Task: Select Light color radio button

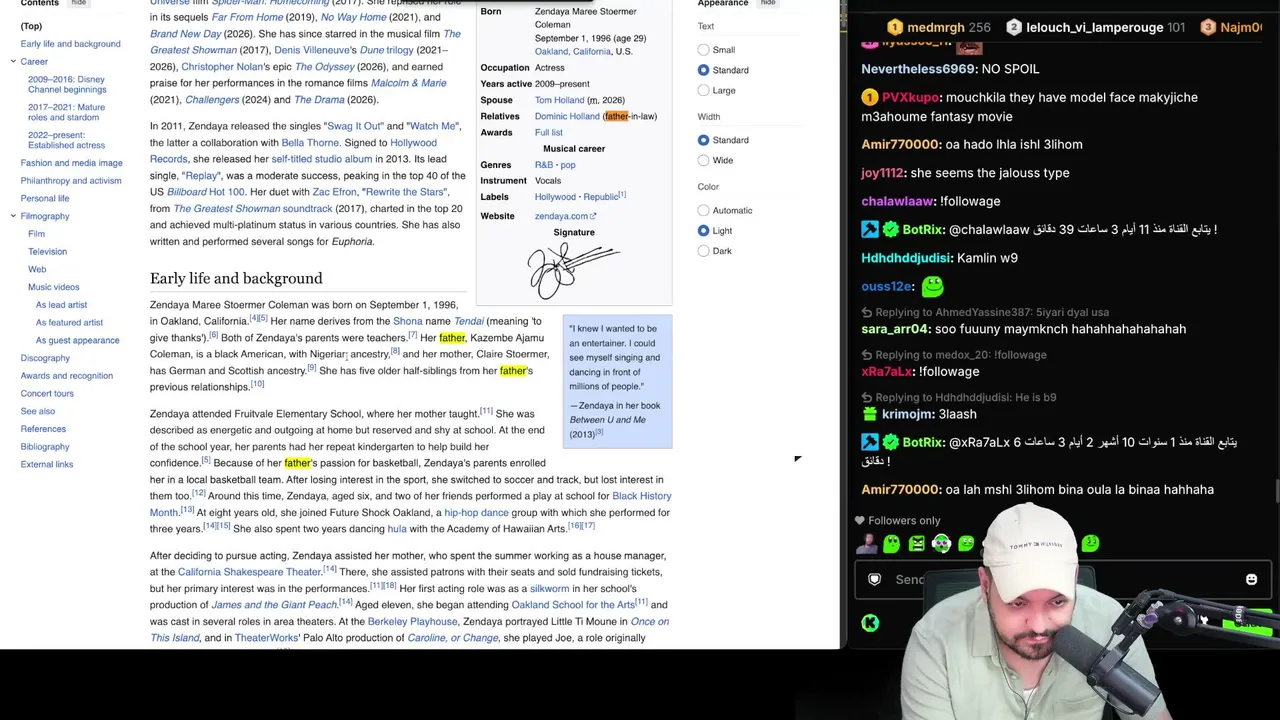Action: (x=704, y=231)
